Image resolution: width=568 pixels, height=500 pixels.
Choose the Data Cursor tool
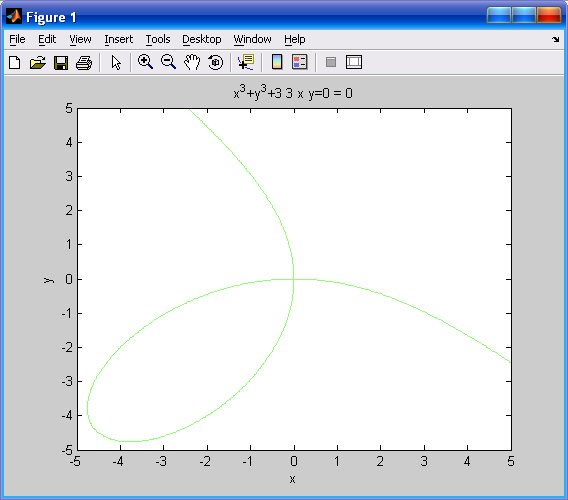point(246,62)
